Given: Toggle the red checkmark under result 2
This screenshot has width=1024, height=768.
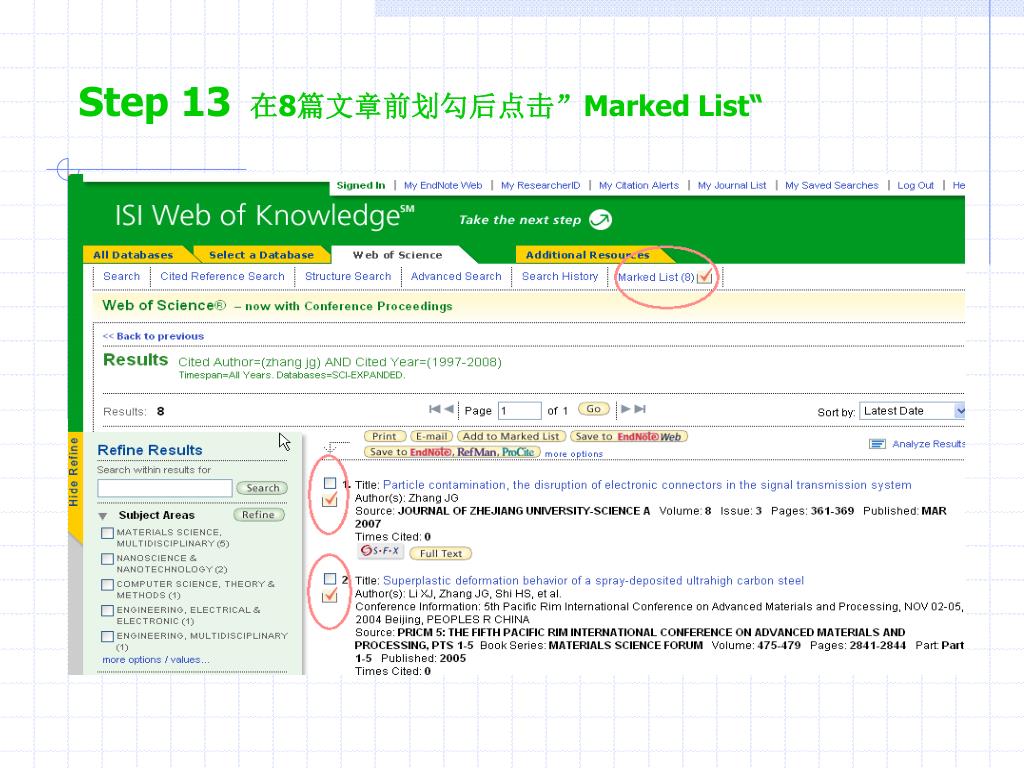Looking at the screenshot, I should pos(330,595).
